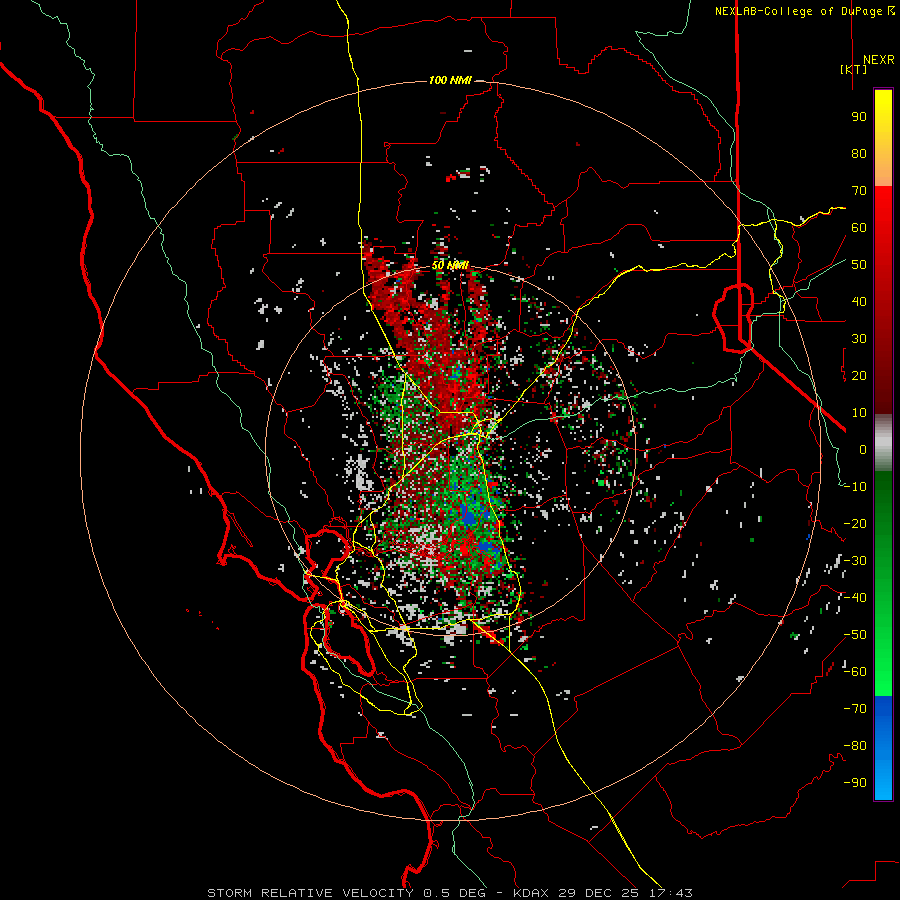This screenshot has height=900, width=900.
Task: Click the 100 NMI range ring label
Action: [x=450, y=80]
